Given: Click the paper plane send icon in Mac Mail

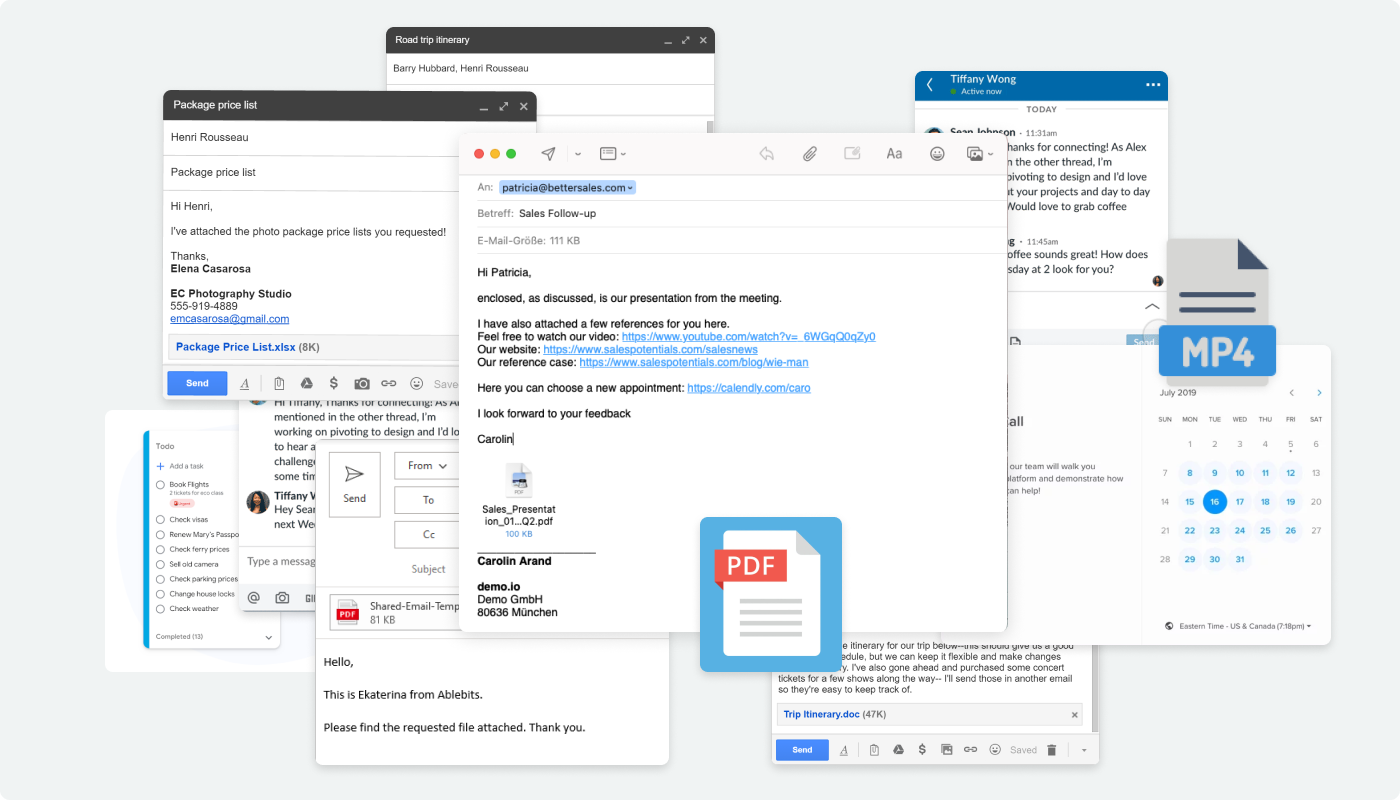Looking at the screenshot, I should 548,154.
